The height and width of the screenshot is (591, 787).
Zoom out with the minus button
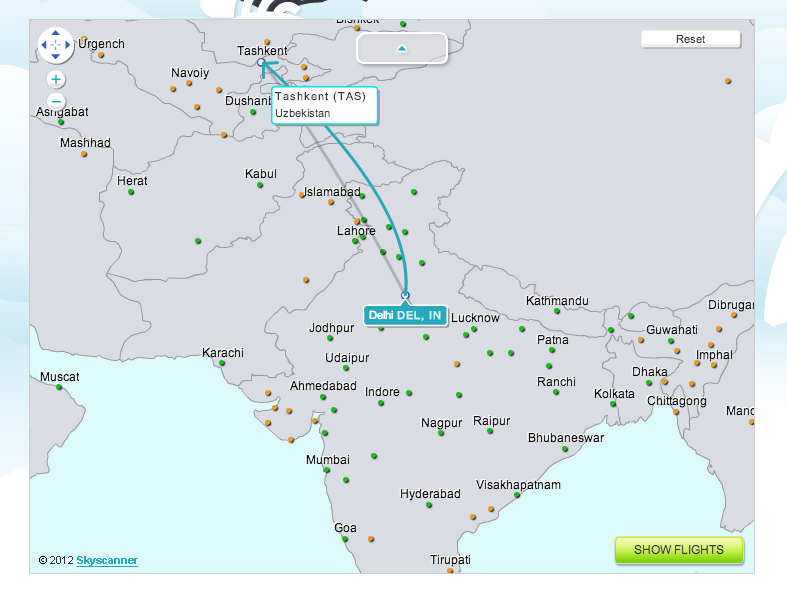56,101
